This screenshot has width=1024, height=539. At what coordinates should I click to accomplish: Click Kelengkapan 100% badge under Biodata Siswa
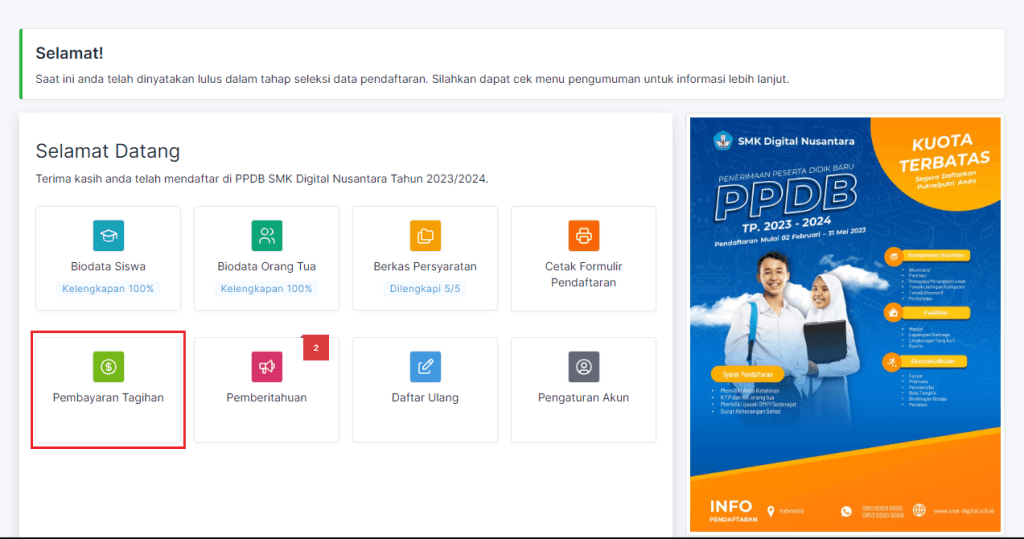[x=108, y=289]
